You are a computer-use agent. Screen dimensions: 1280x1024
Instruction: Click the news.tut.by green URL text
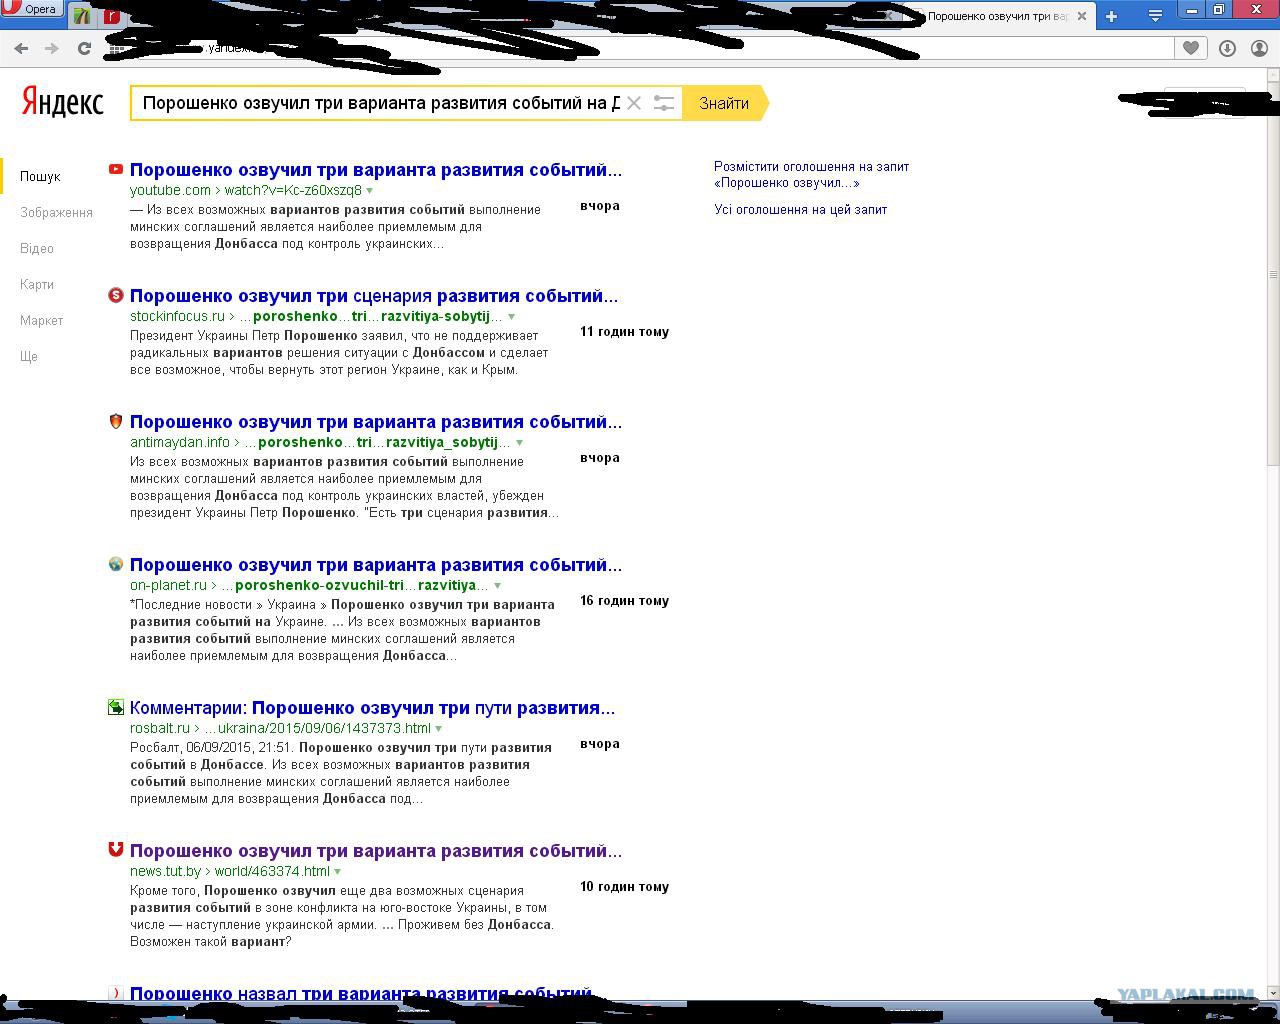[x=230, y=871]
